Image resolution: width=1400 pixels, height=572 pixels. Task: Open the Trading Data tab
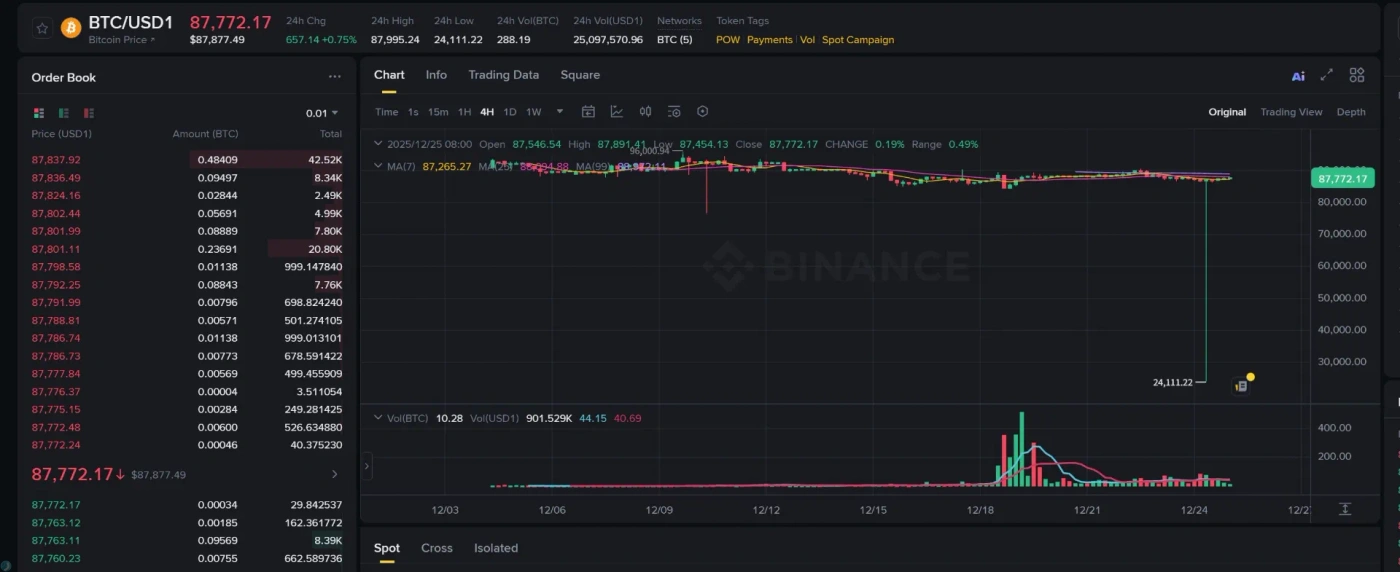503,75
